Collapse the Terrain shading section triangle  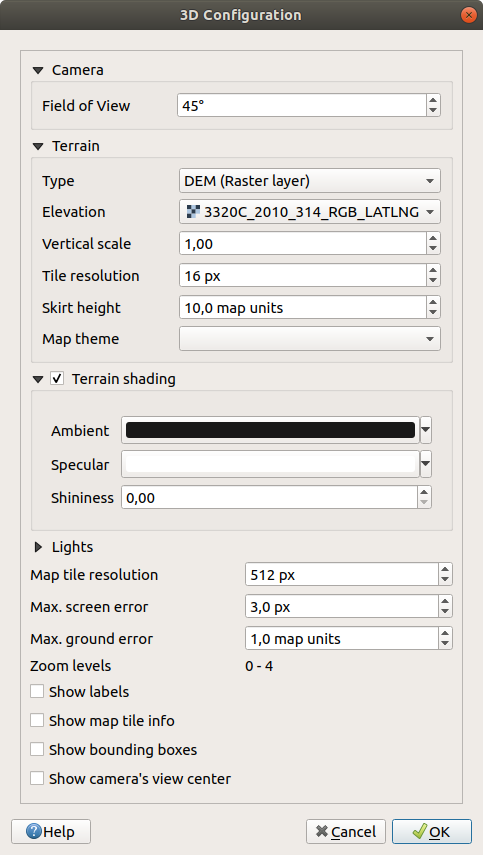click(38, 379)
